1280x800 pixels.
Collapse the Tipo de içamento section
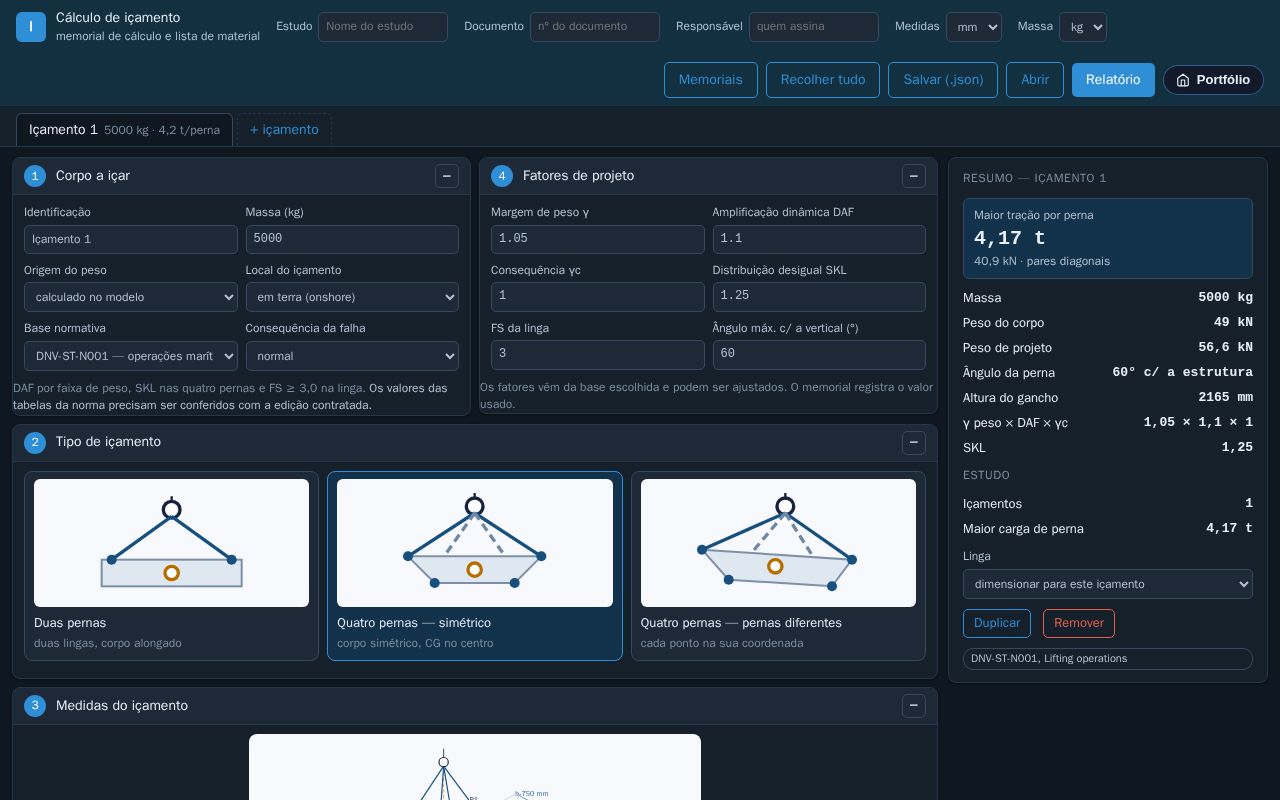[914, 442]
